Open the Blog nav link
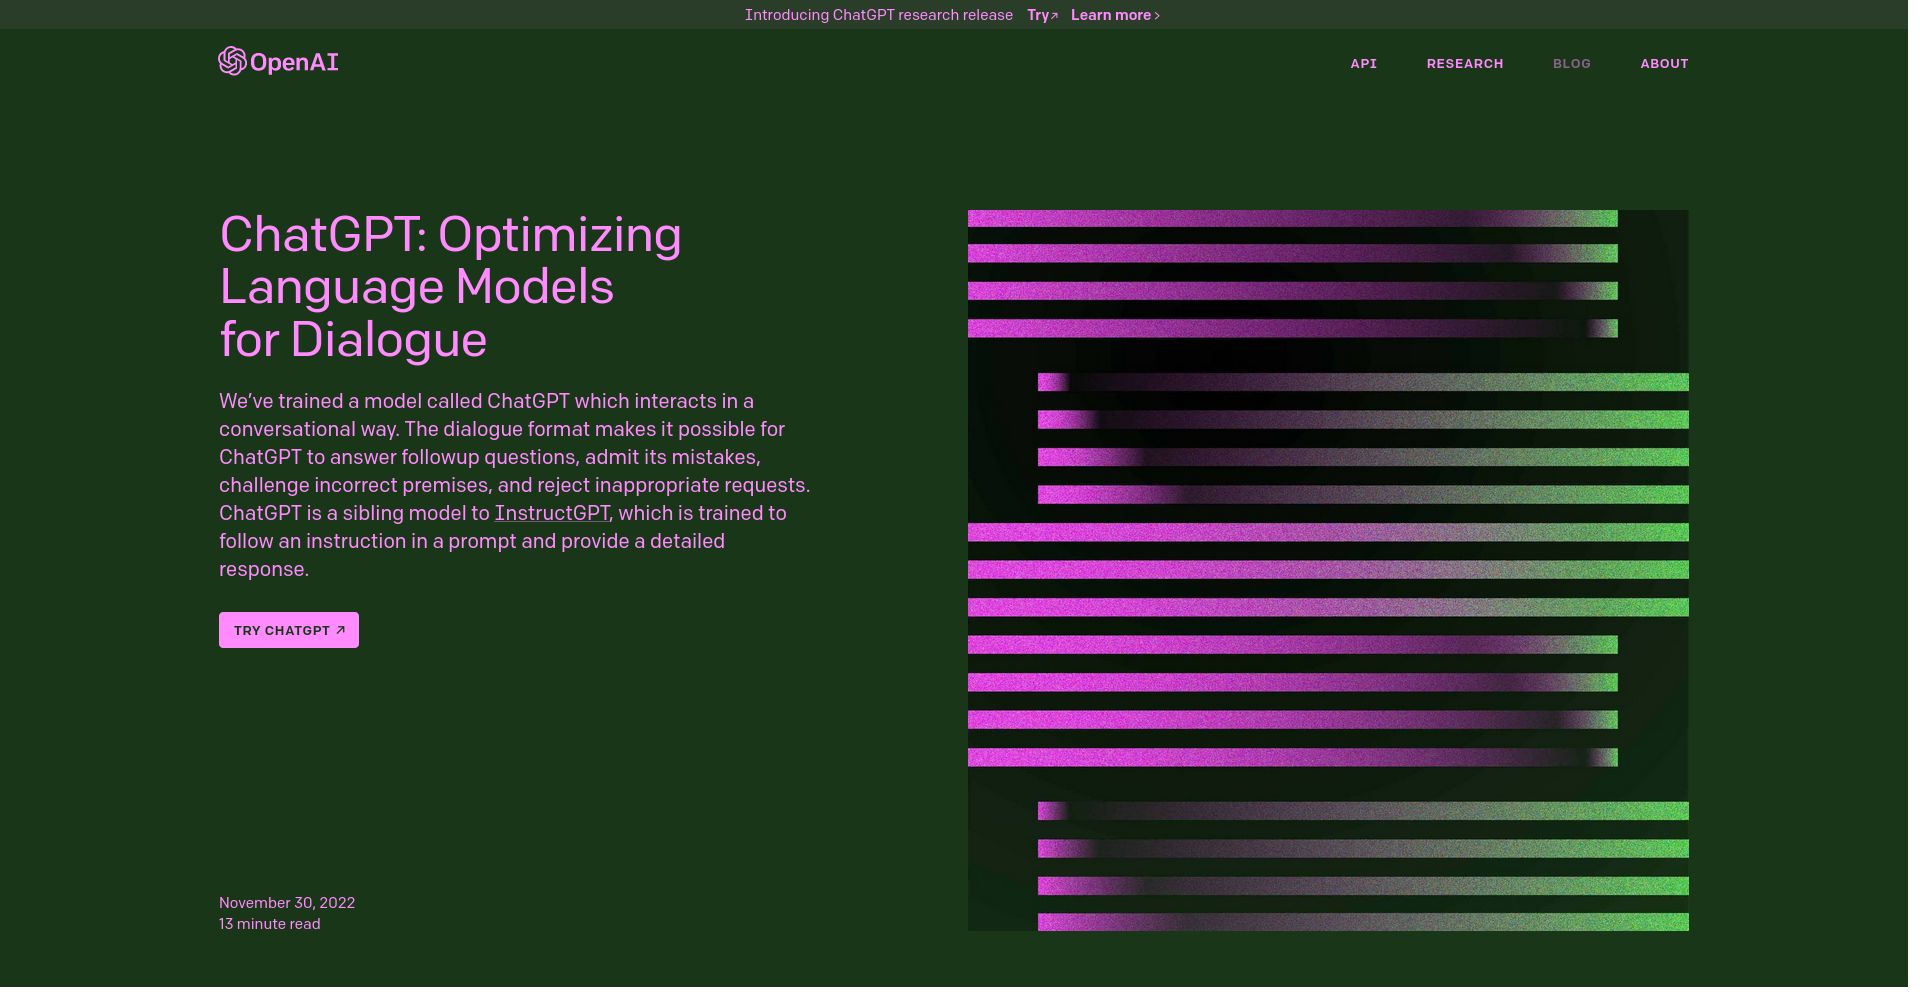The image size is (1920, 995). [x=1571, y=64]
